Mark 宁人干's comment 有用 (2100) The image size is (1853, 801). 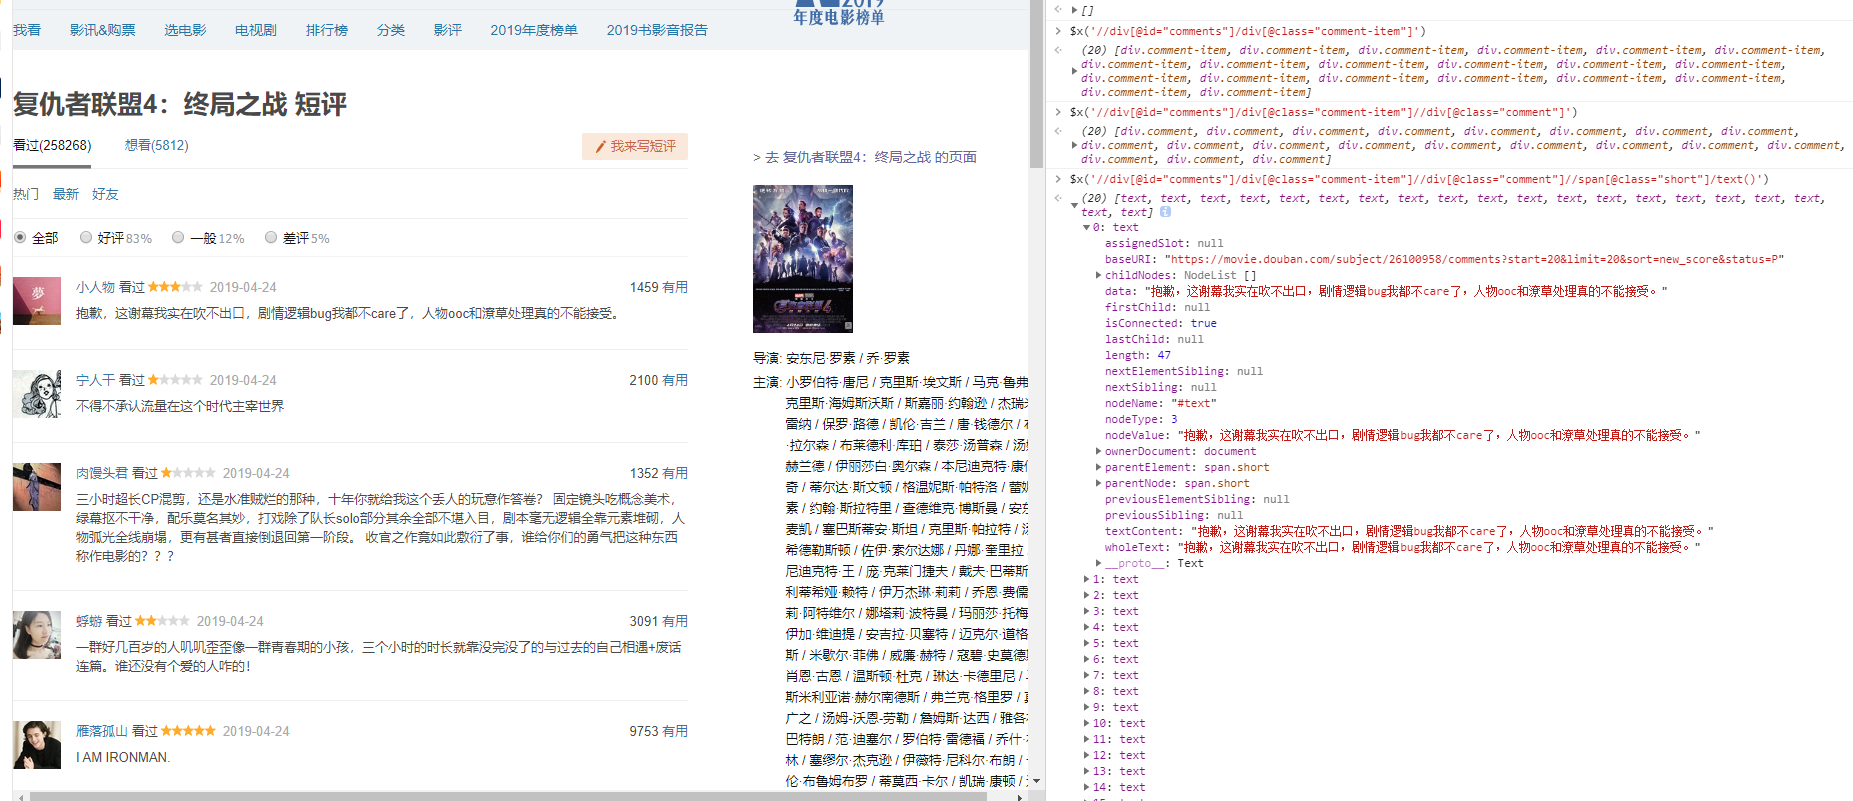[675, 380]
